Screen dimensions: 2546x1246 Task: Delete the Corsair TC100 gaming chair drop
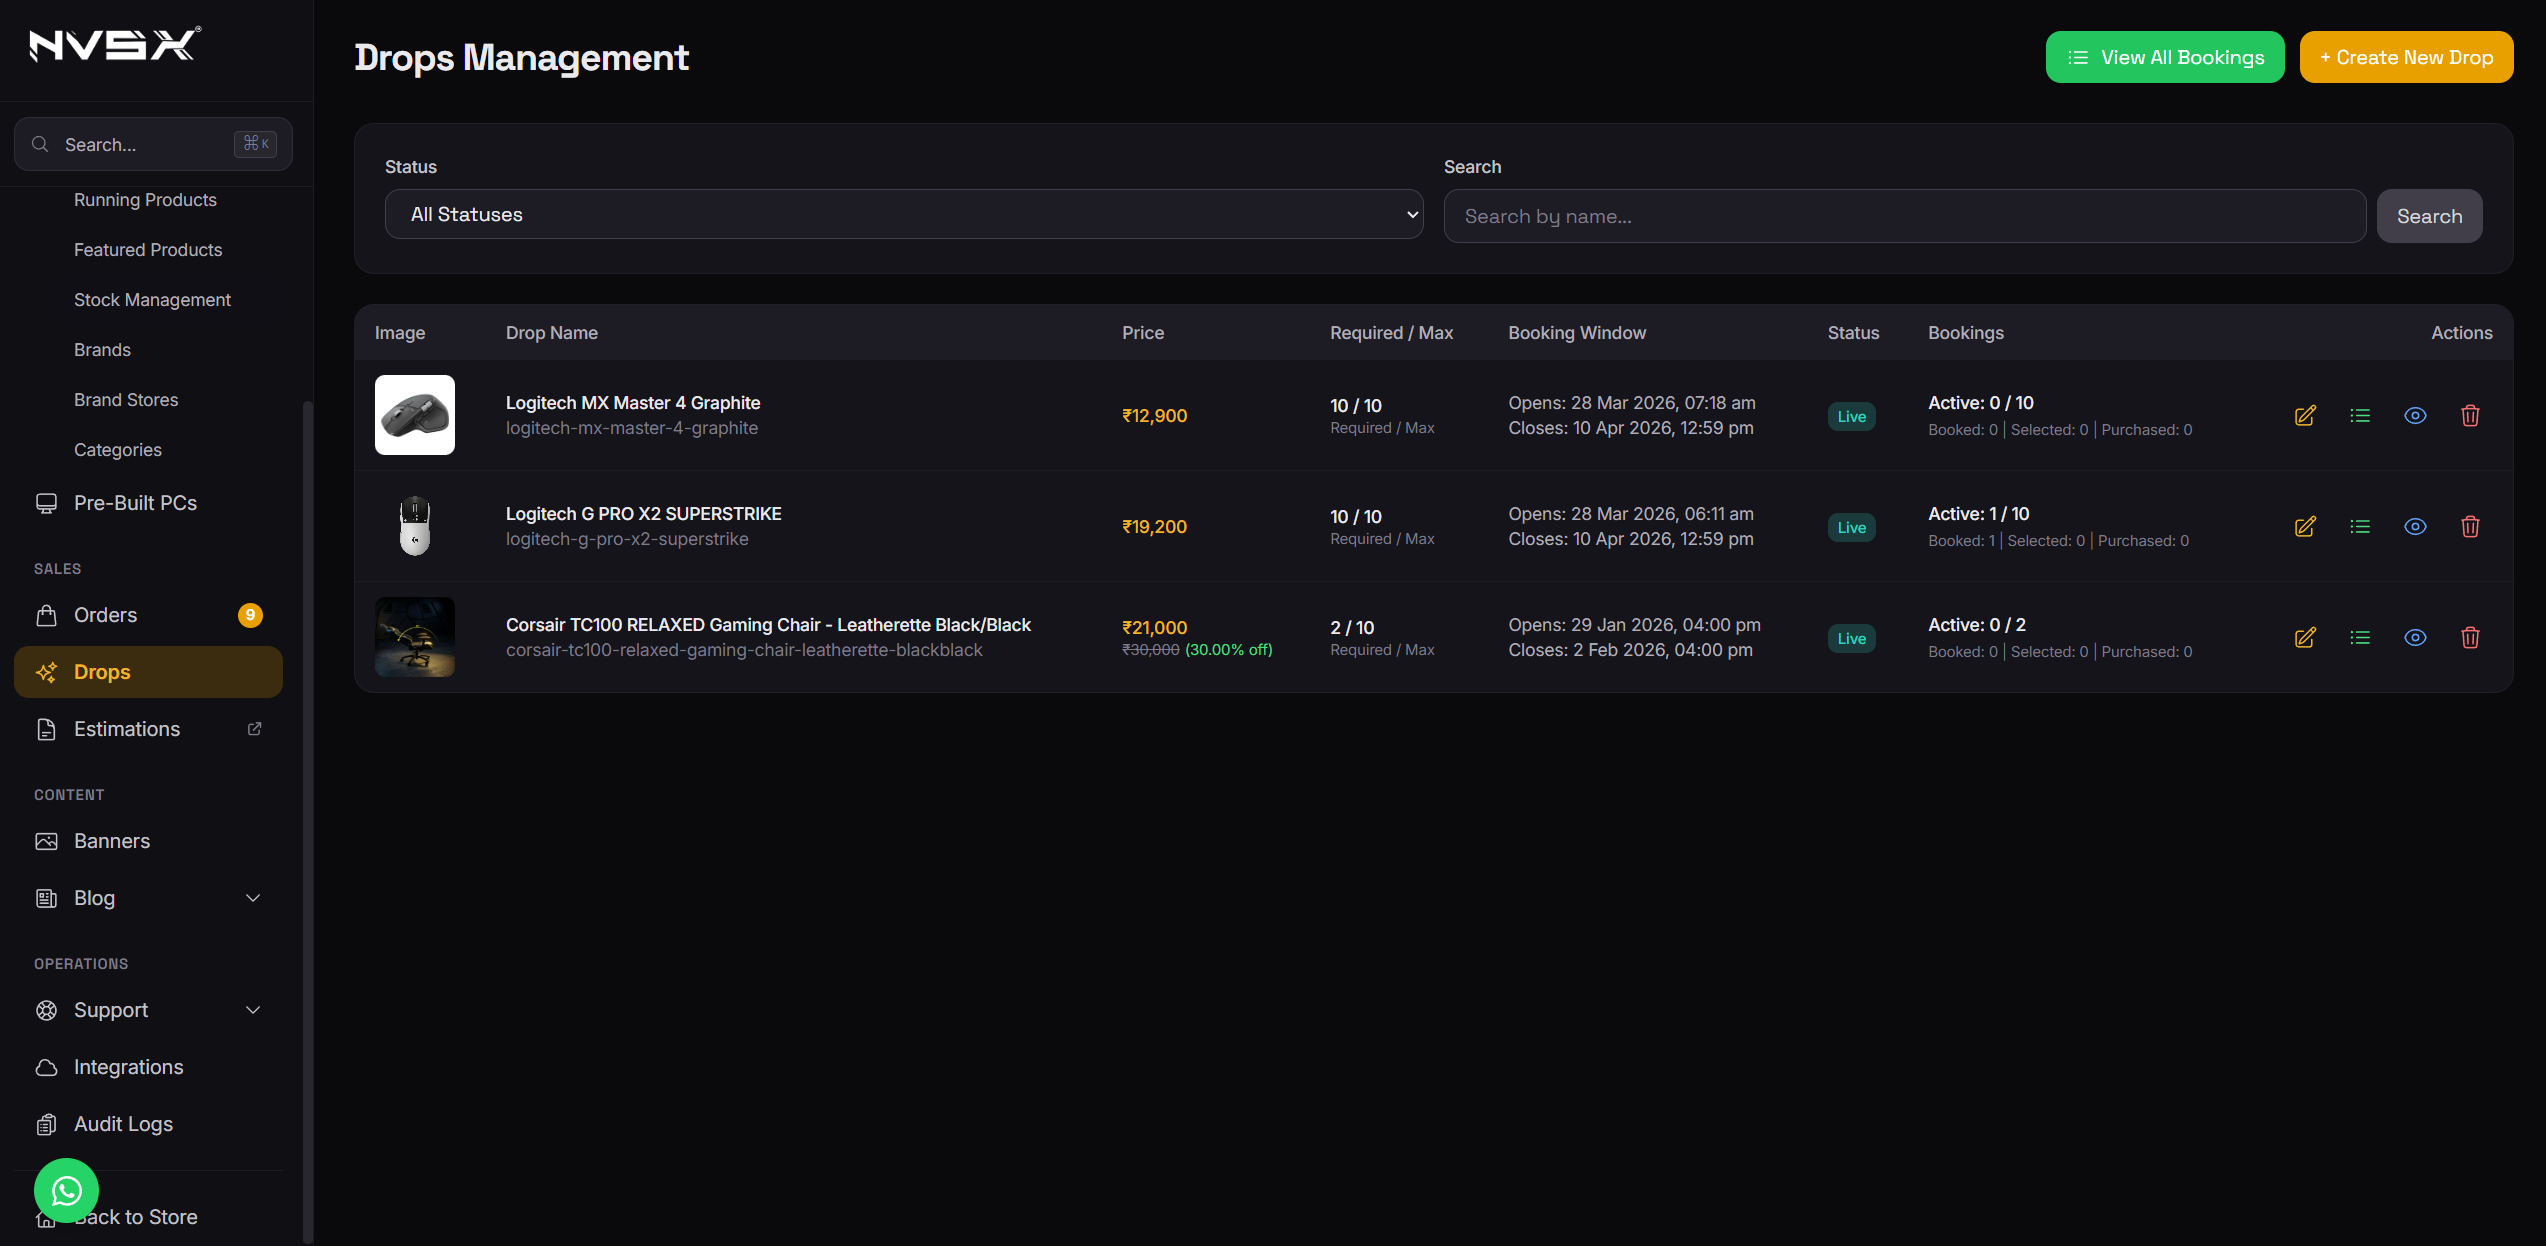2471,637
